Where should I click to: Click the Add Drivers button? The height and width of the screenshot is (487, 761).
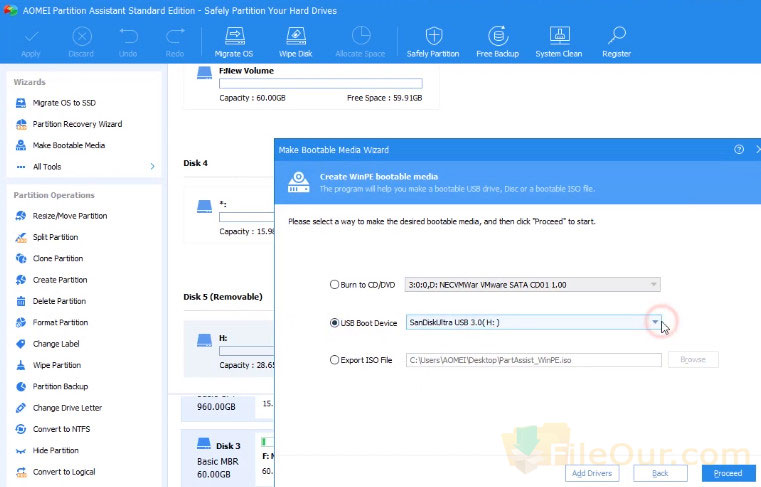pos(592,473)
